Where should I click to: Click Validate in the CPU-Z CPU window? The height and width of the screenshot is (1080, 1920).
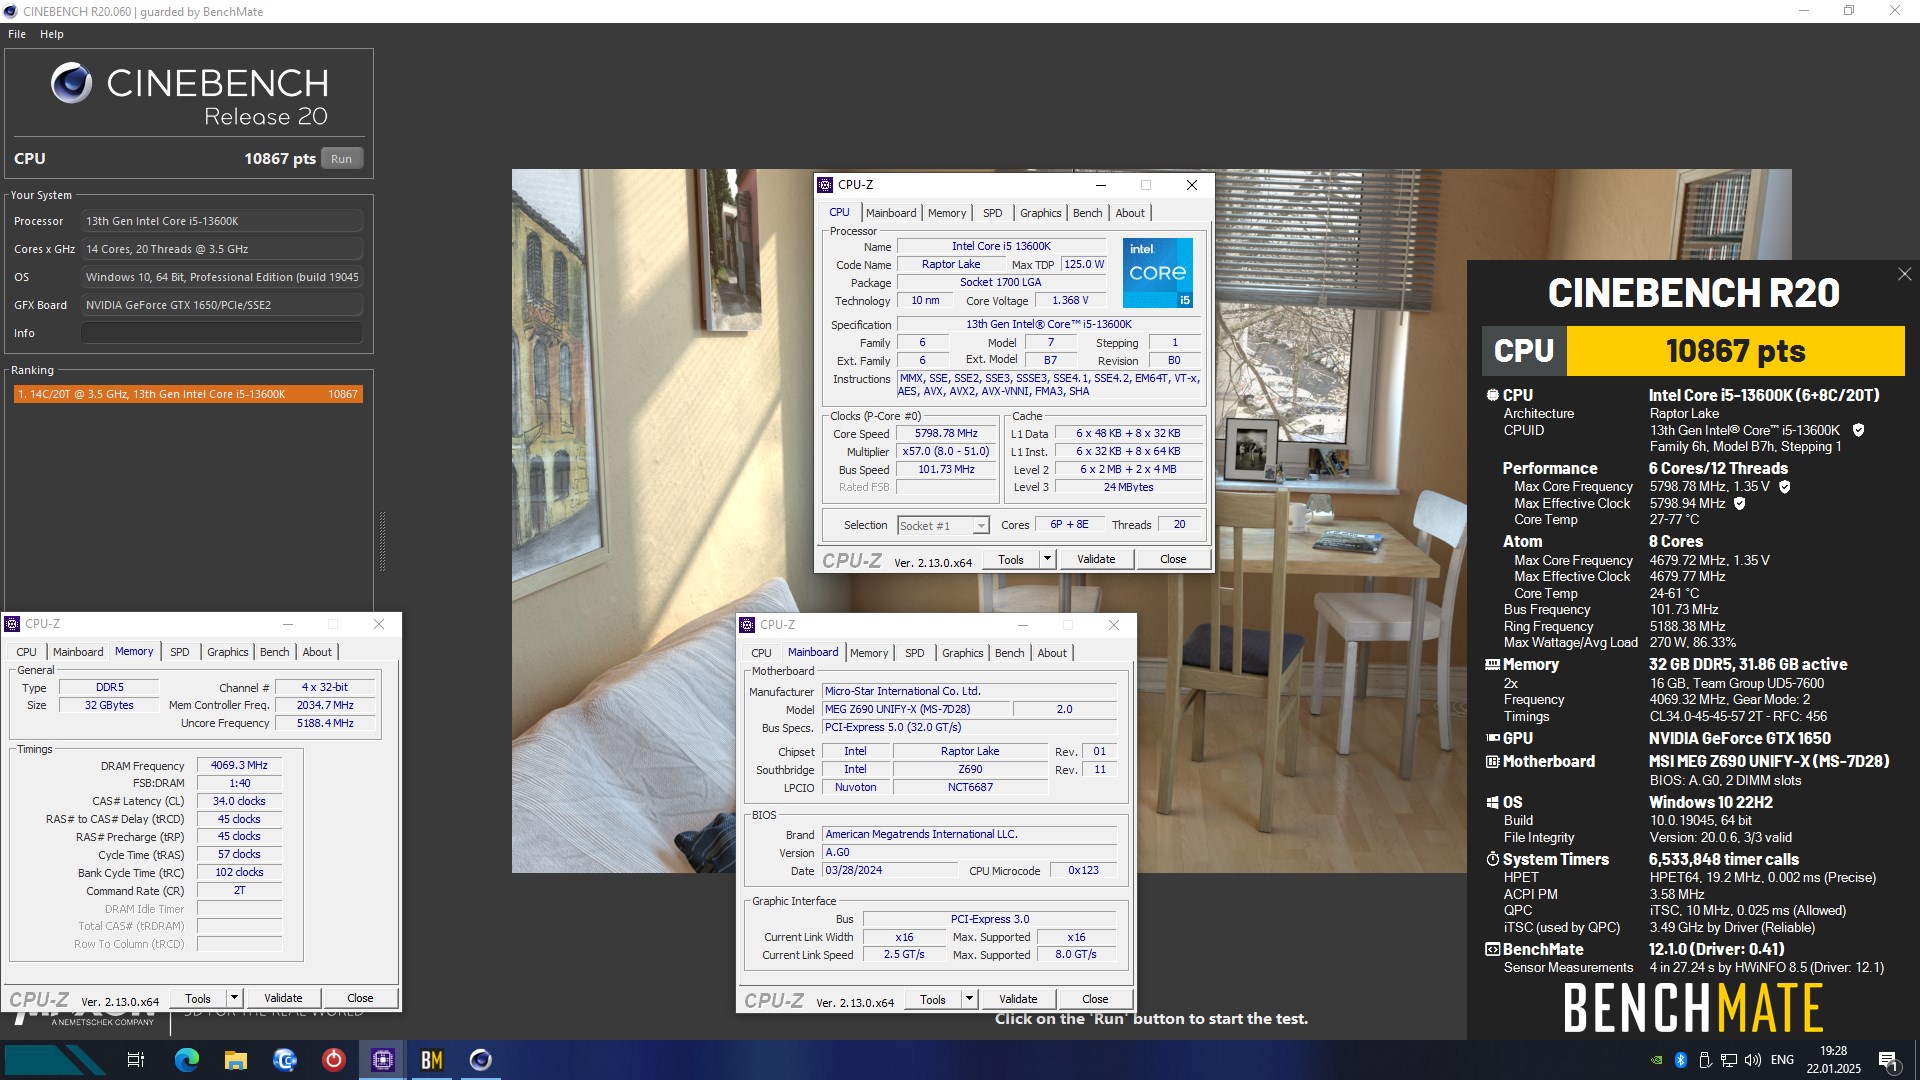point(1096,559)
